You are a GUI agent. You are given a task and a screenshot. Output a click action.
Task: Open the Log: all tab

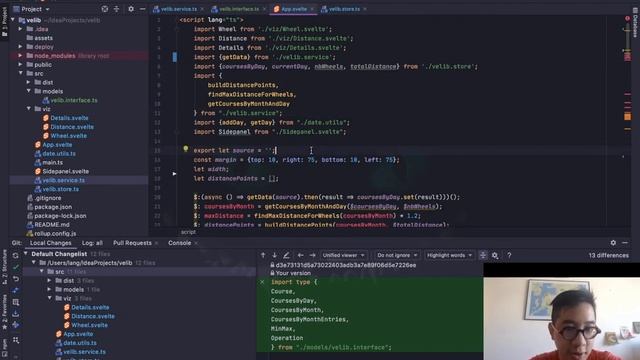pos(92,243)
